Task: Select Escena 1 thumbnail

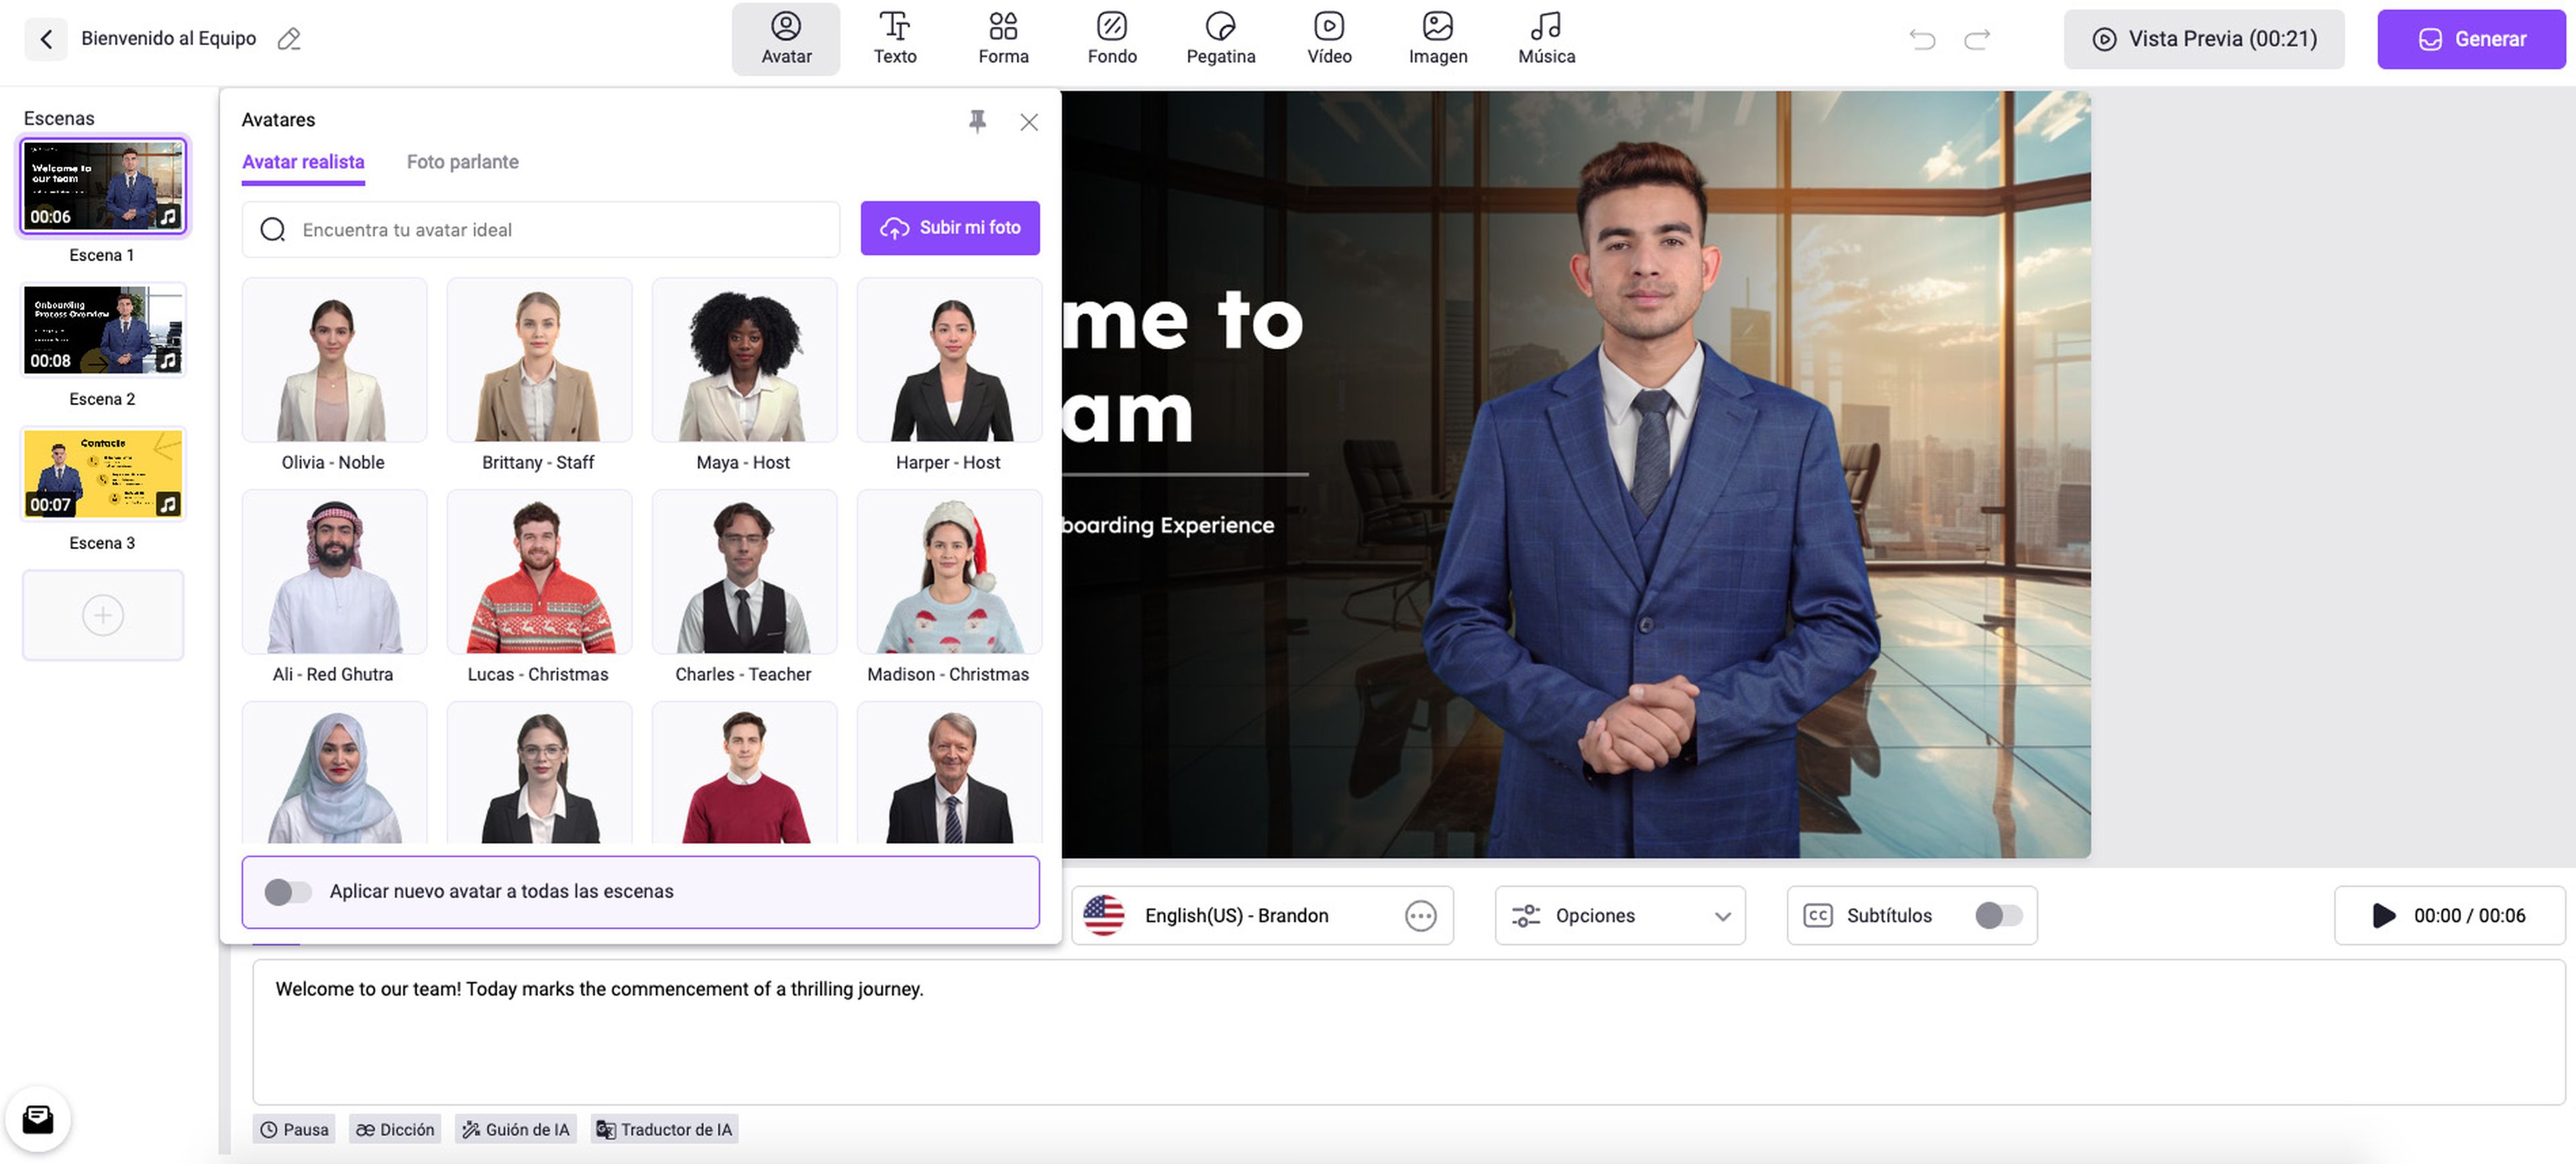Action: [x=103, y=186]
